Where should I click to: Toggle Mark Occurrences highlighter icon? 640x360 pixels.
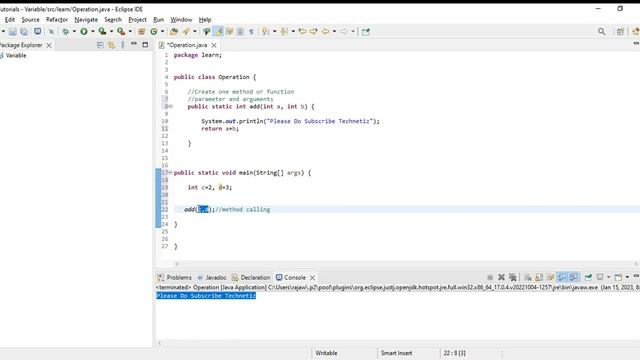click(x=219, y=31)
